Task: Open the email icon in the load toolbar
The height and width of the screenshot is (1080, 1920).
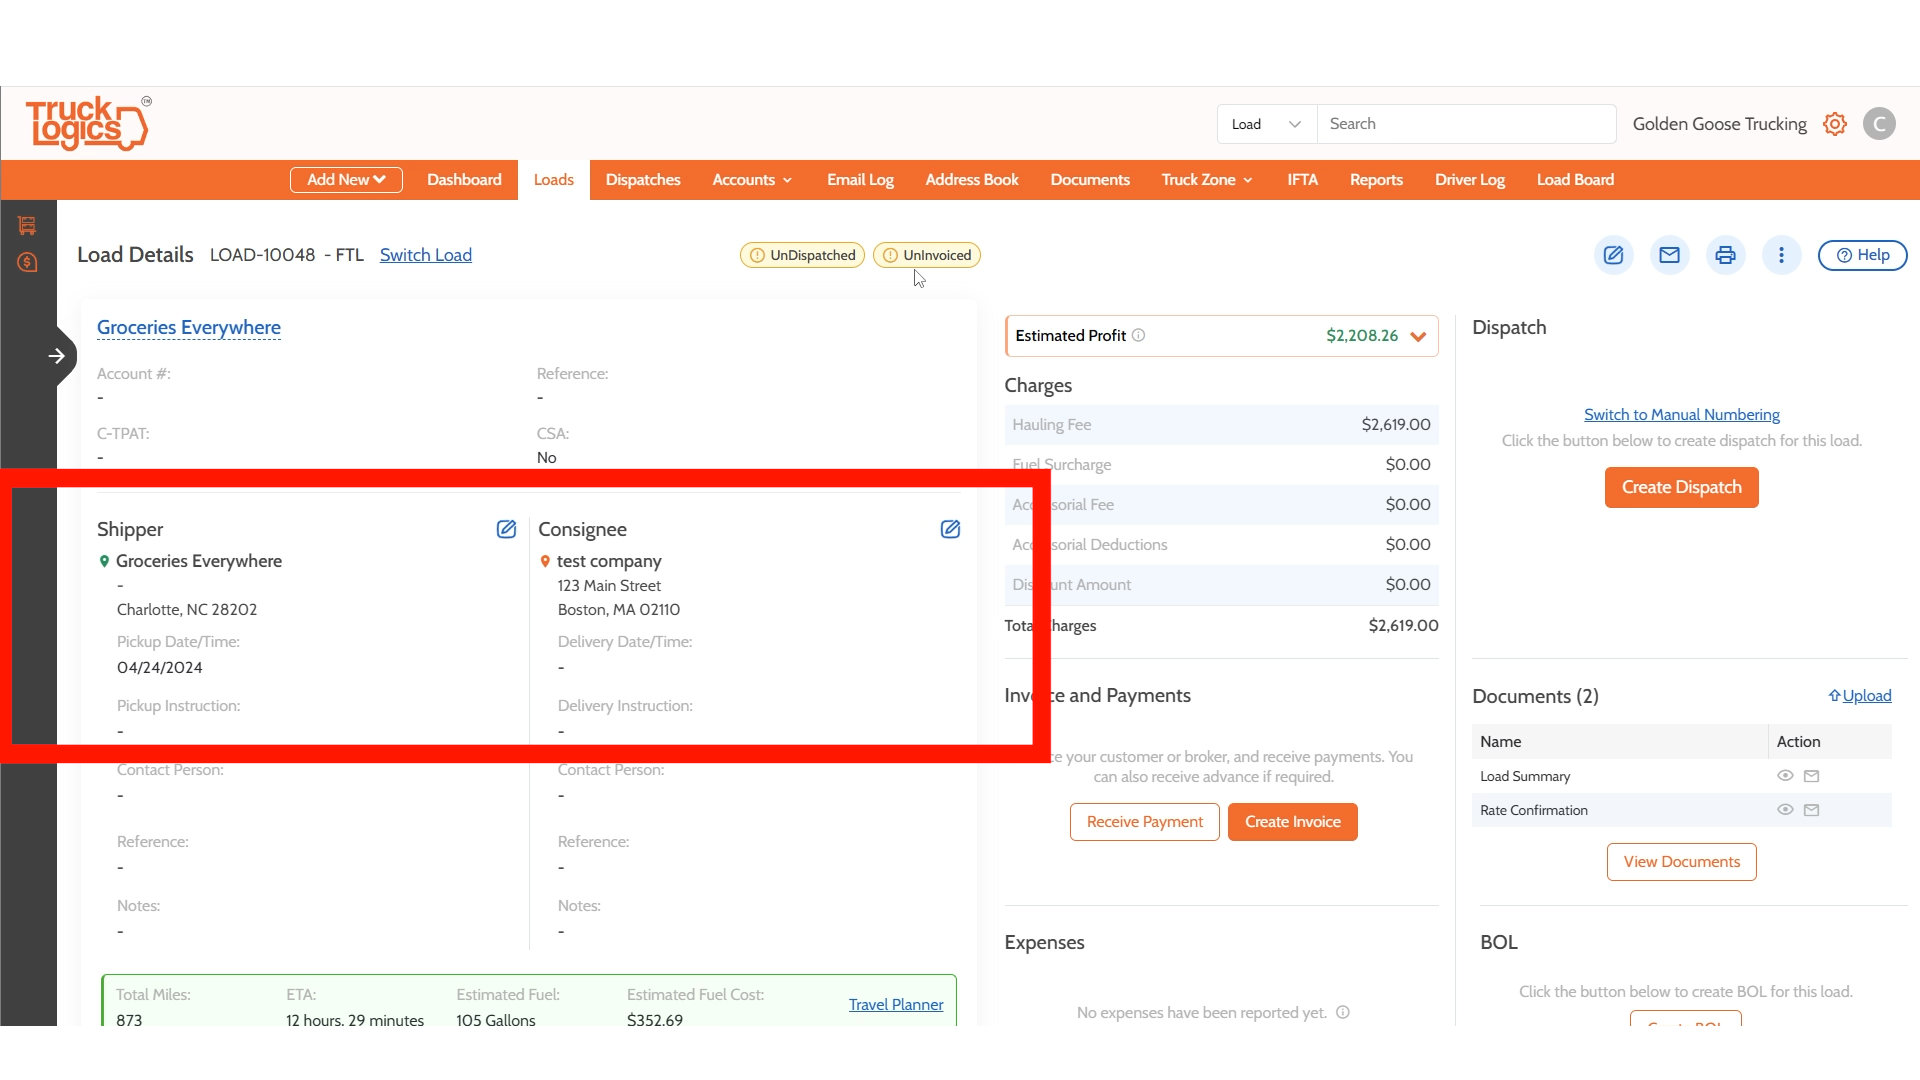Action: (1669, 255)
